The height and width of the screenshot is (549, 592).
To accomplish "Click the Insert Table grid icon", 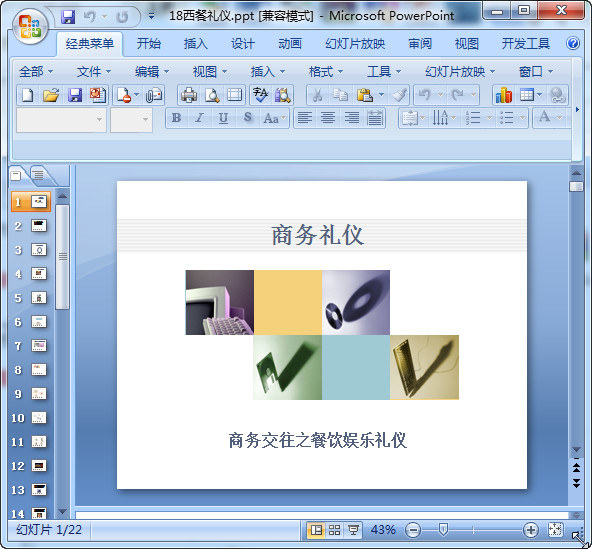I will pyautogui.click(x=526, y=95).
